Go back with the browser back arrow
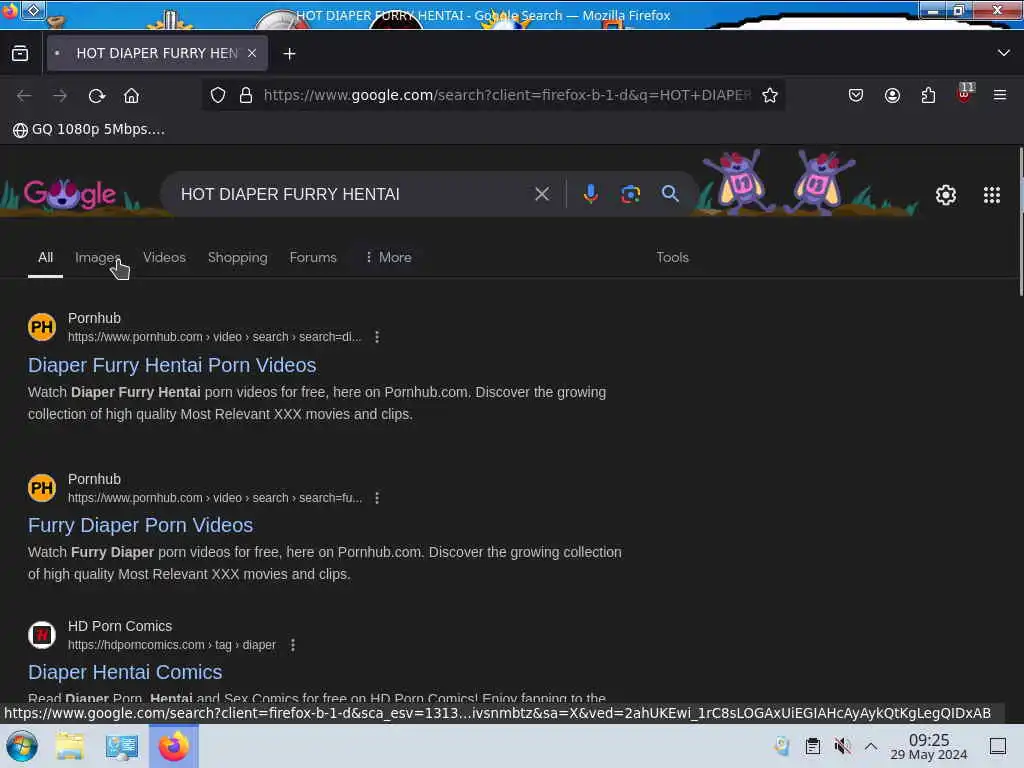The width and height of the screenshot is (1024, 768). coord(24,96)
